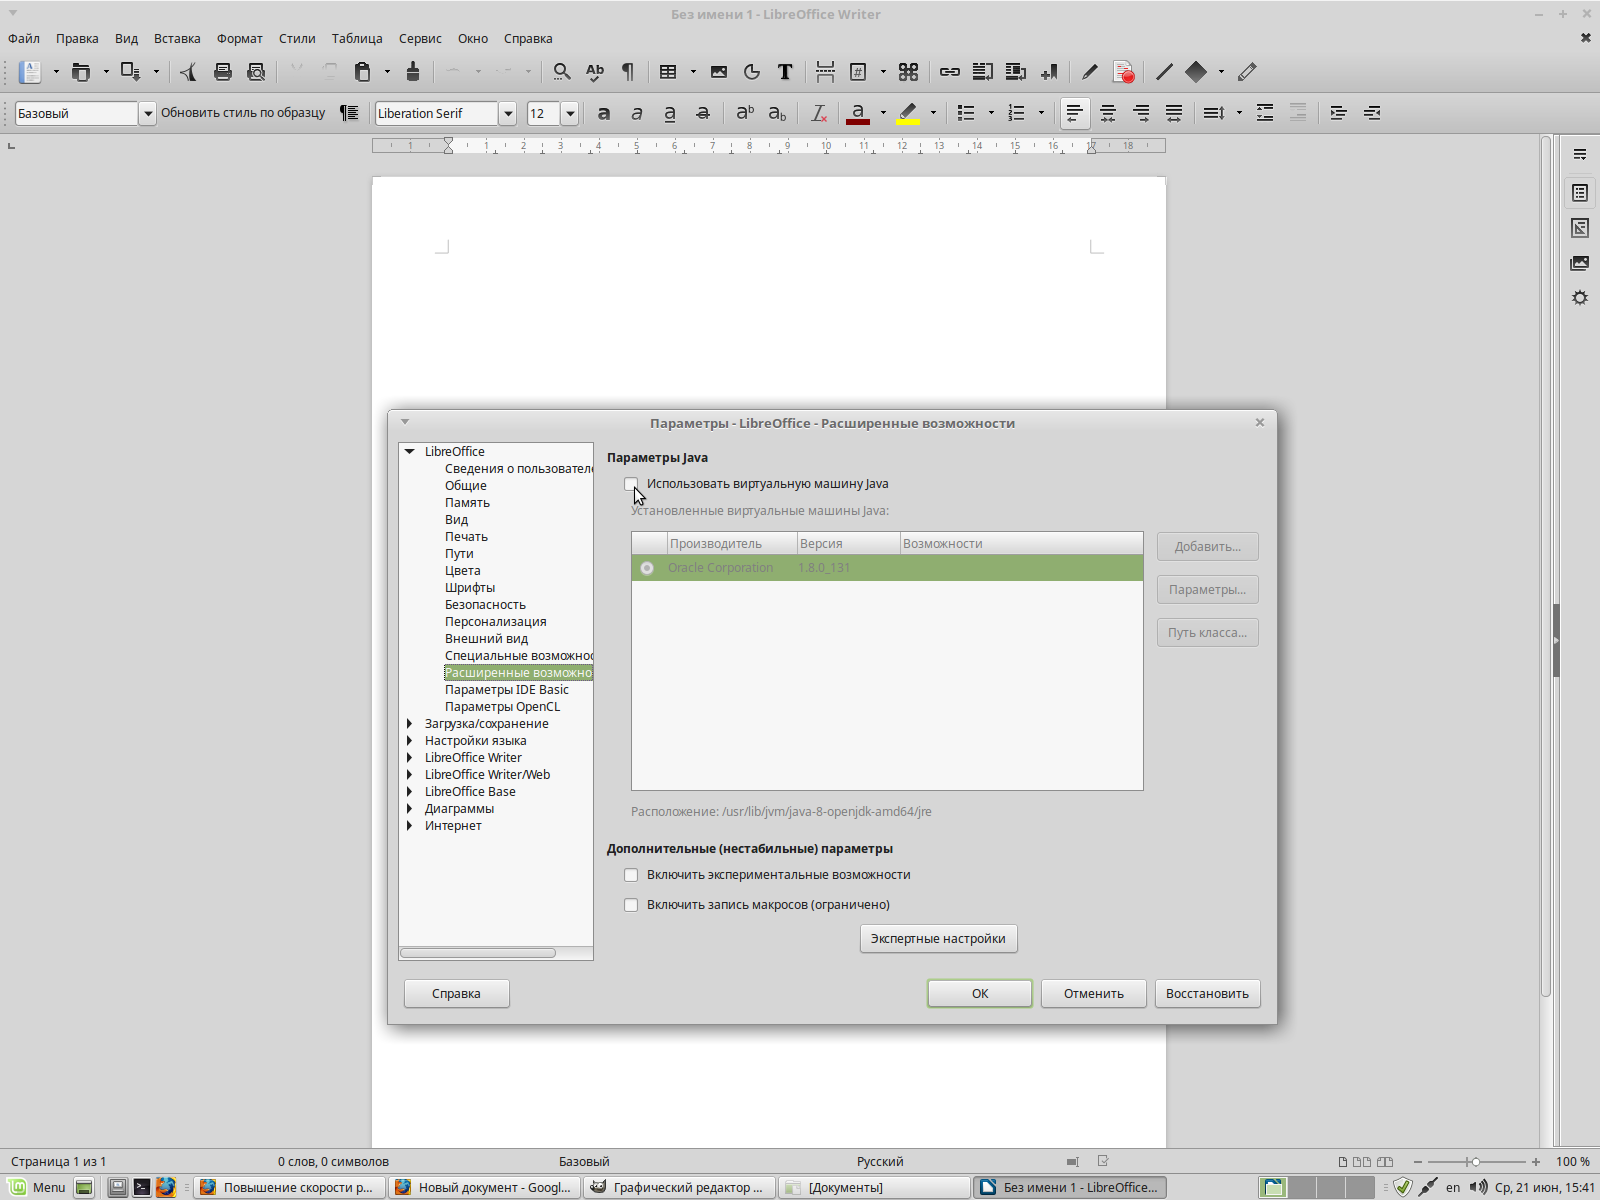Image resolution: width=1600 pixels, height=1200 pixels.
Task: Click the 'Экспертные настройки' button
Action: (939, 939)
